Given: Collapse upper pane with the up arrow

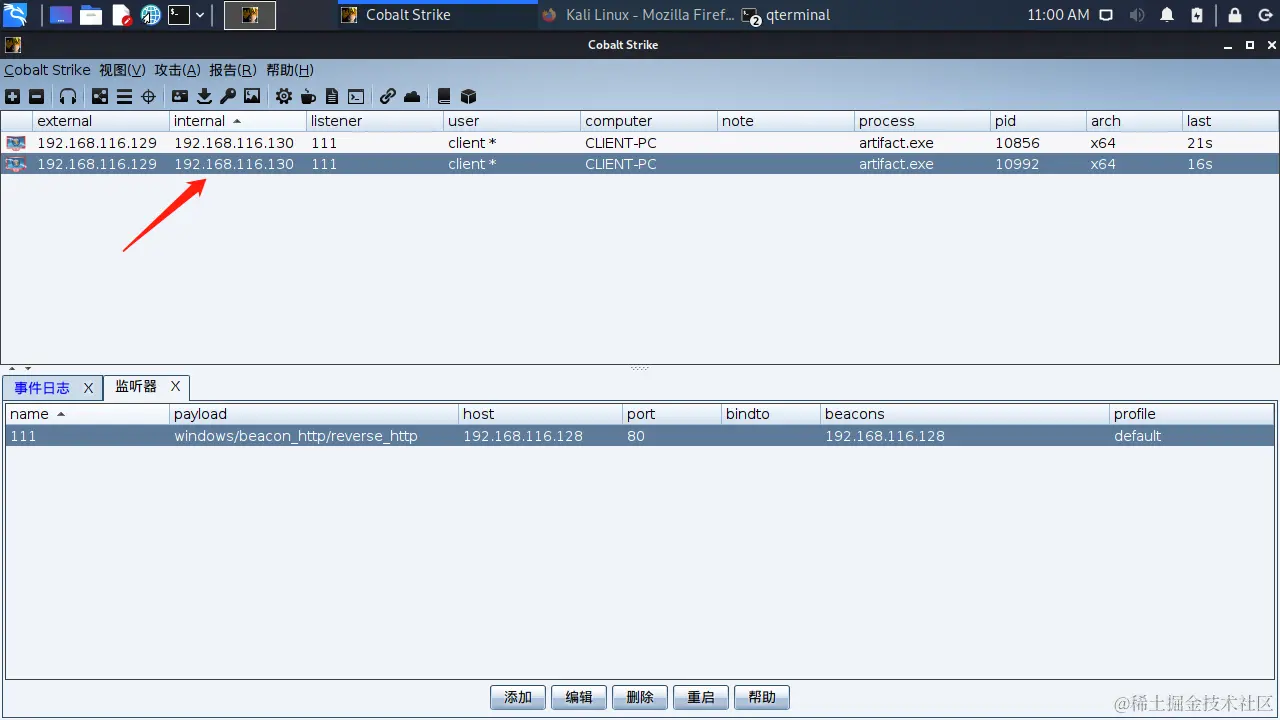Looking at the screenshot, I should (x=12, y=369).
